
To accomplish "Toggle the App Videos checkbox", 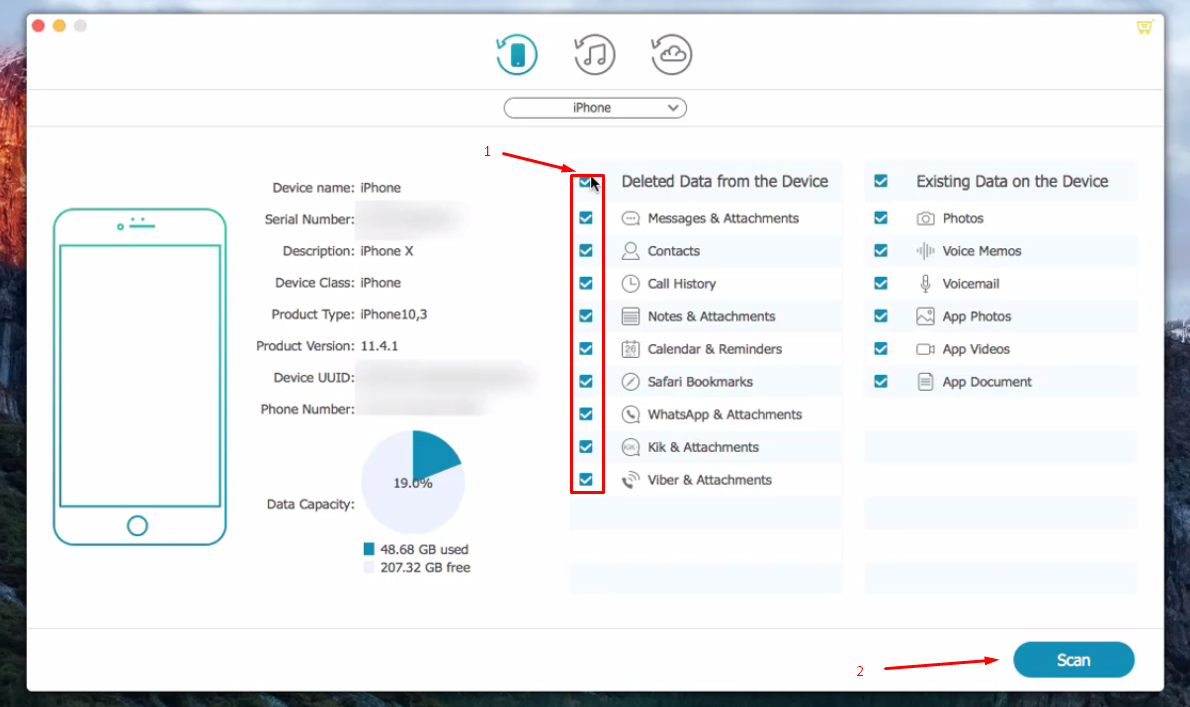I will (x=881, y=349).
